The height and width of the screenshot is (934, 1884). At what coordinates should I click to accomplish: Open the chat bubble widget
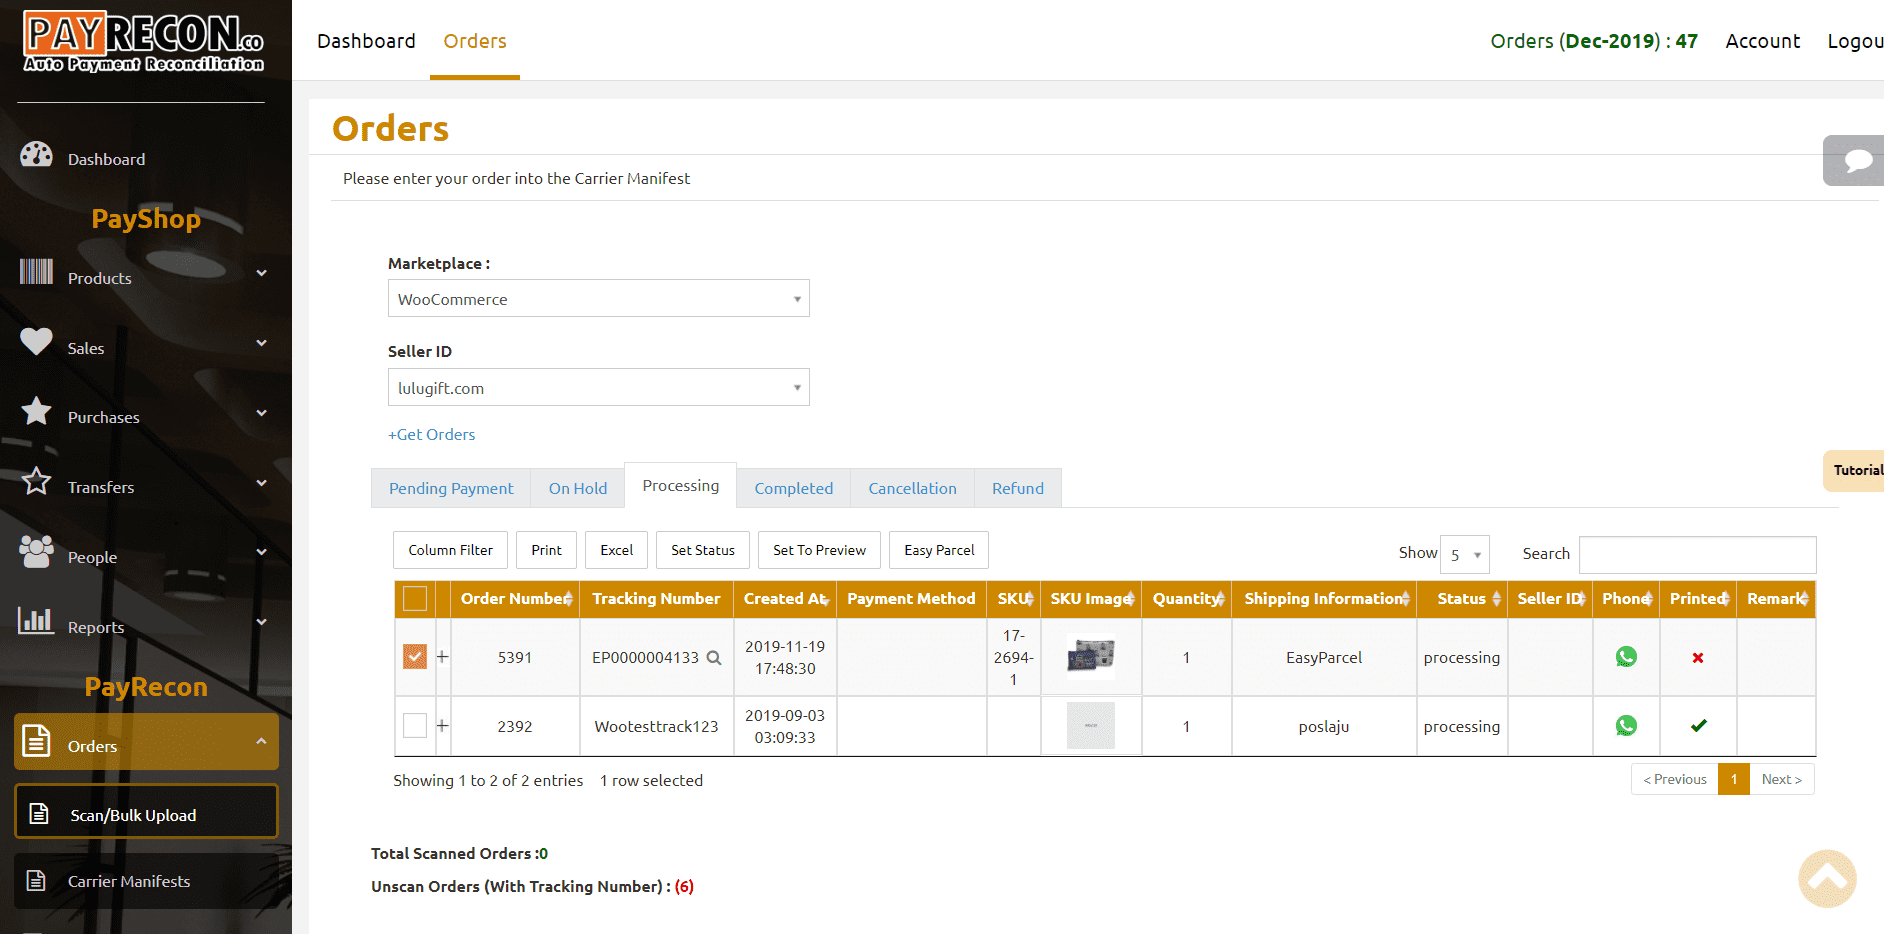pyautogui.click(x=1855, y=160)
